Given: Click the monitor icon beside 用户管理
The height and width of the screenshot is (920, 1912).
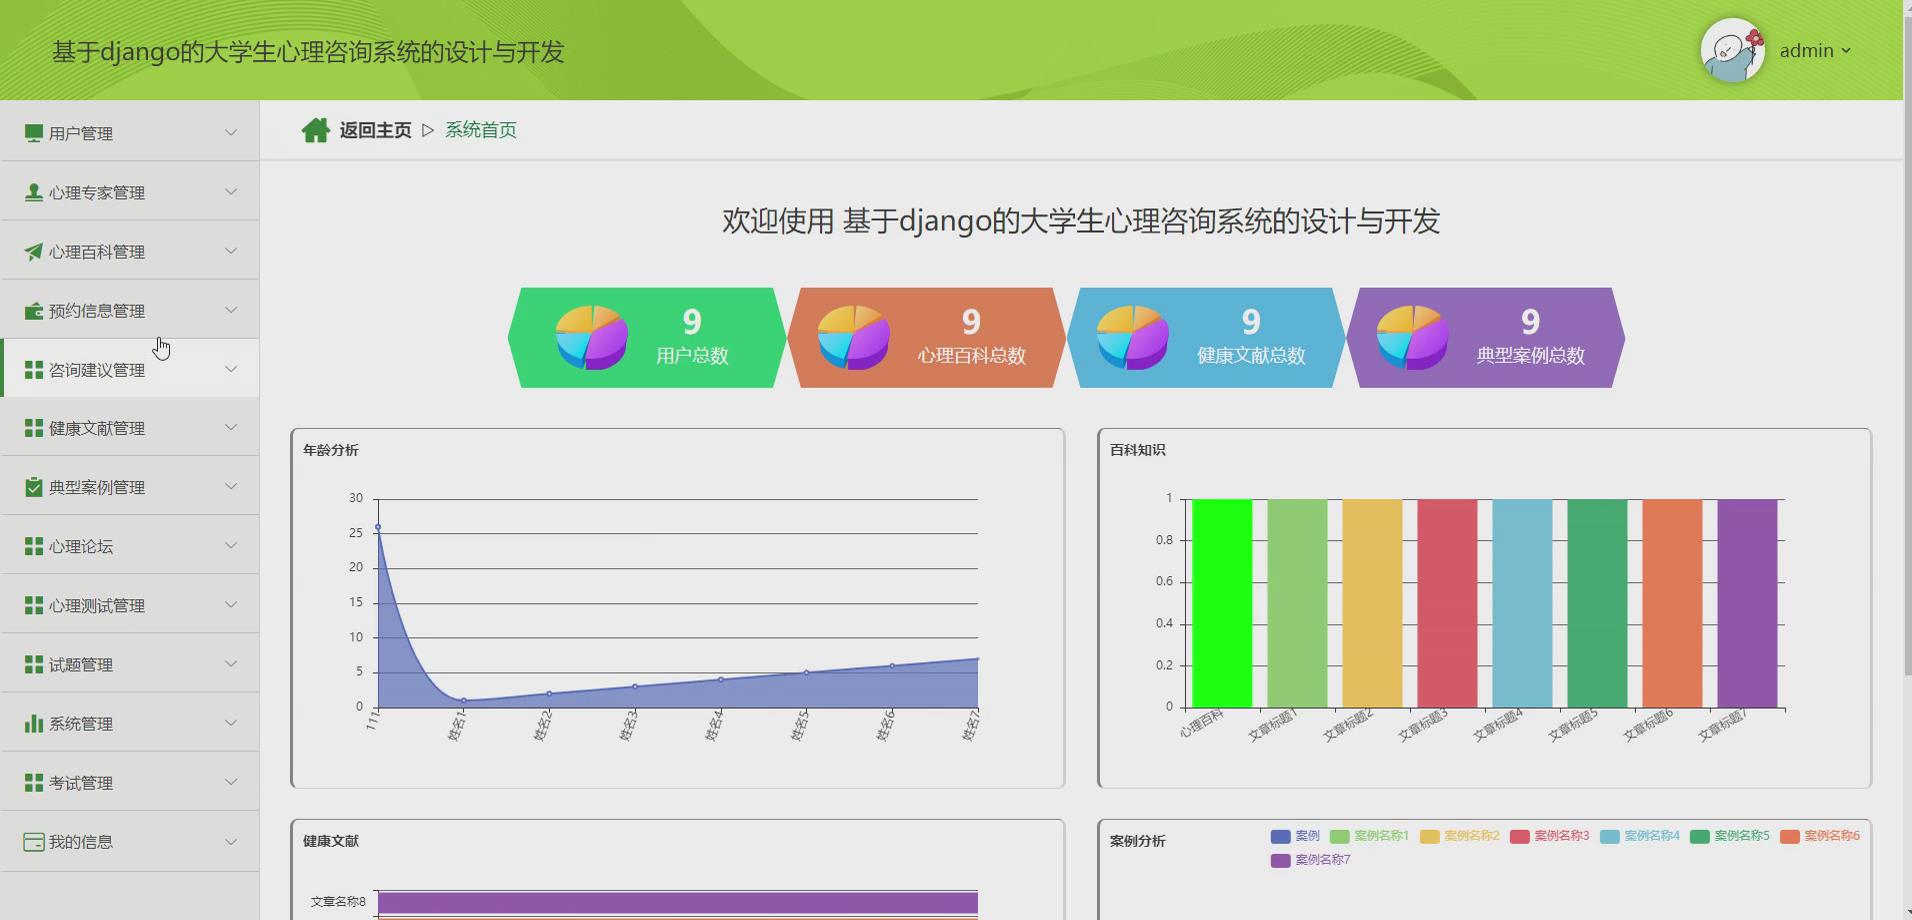Looking at the screenshot, I should [34, 133].
